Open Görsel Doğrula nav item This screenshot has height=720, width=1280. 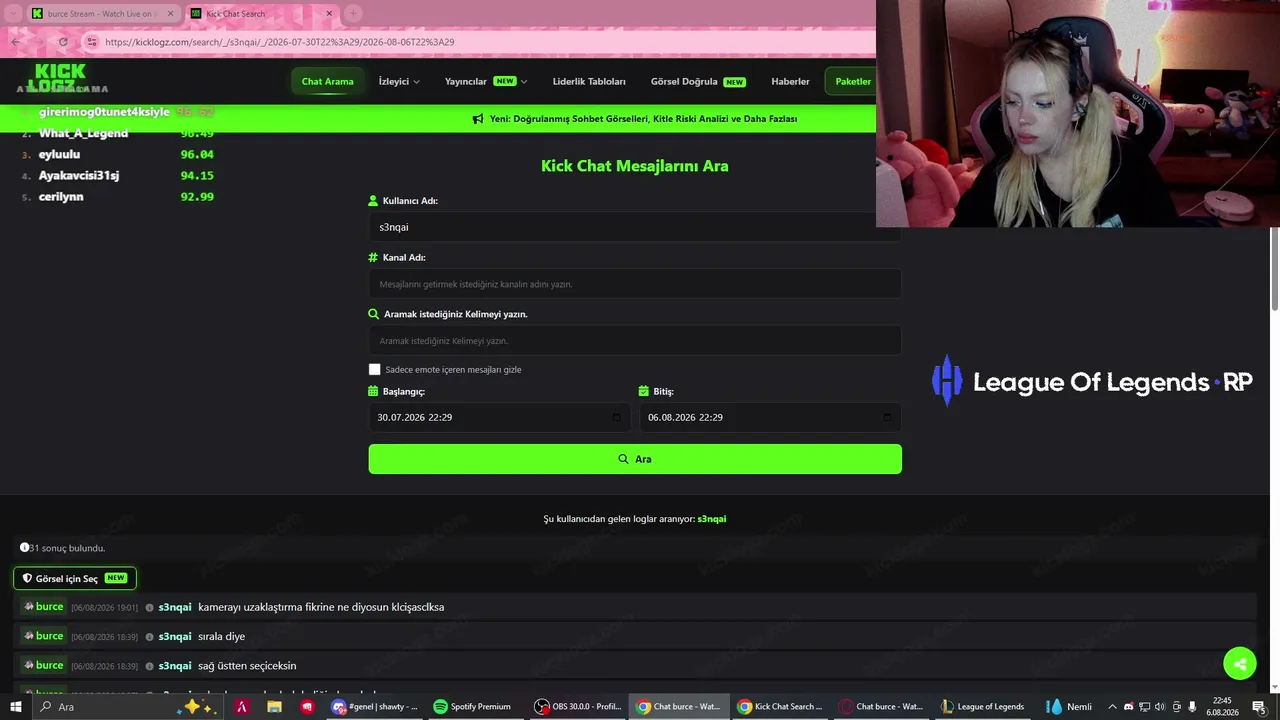(698, 82)
